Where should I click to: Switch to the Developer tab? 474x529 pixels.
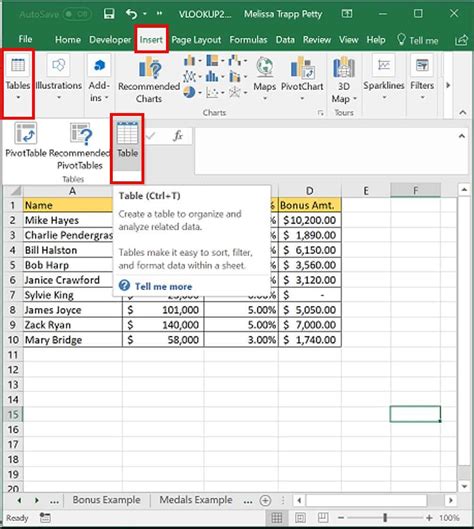(x=110, y=40)
